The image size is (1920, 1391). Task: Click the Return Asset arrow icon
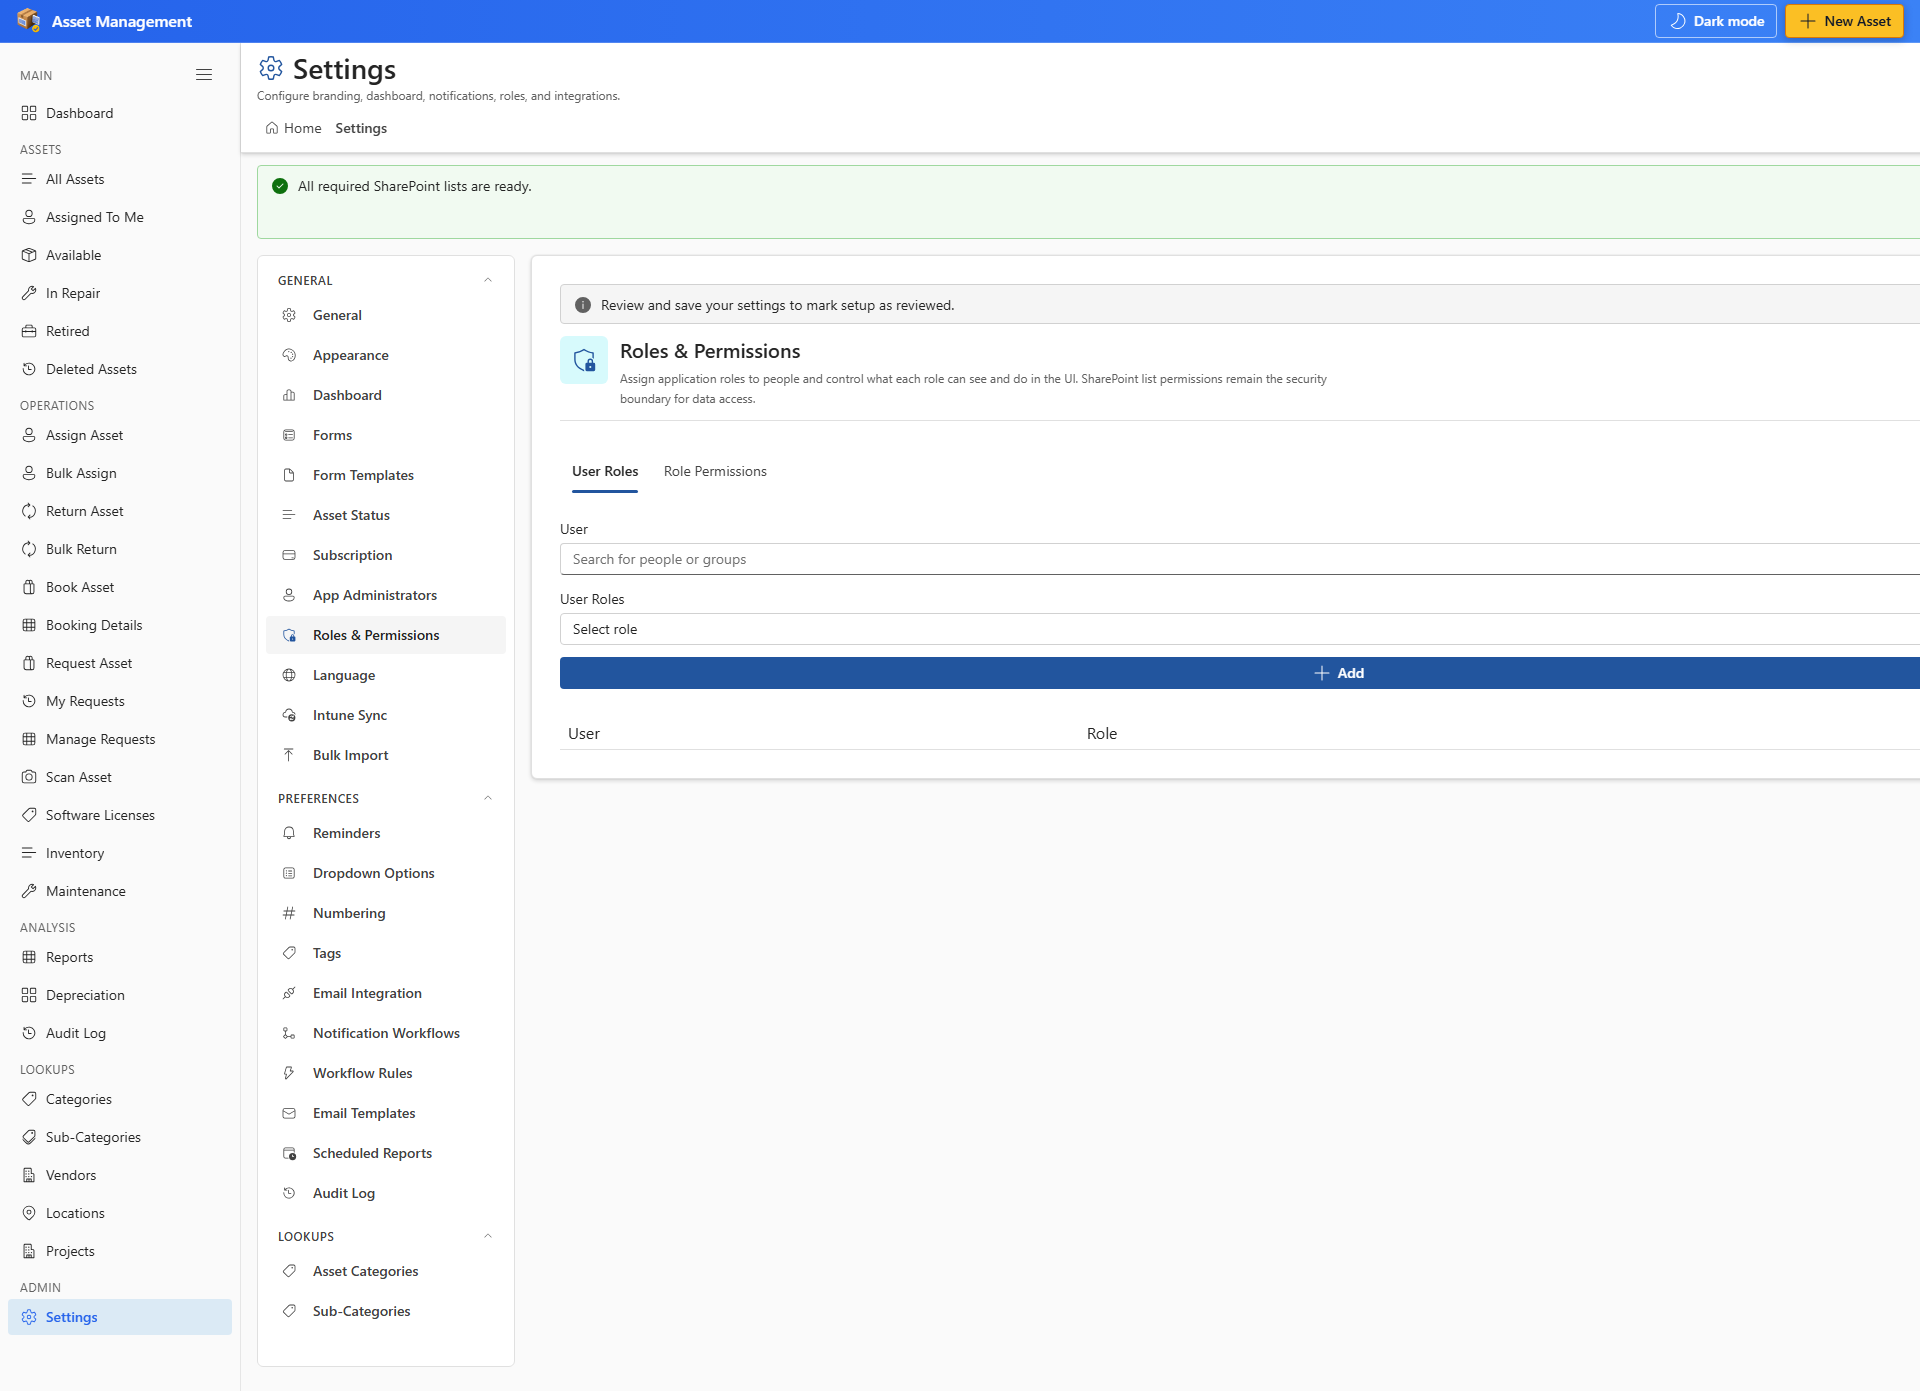(29, 511)
